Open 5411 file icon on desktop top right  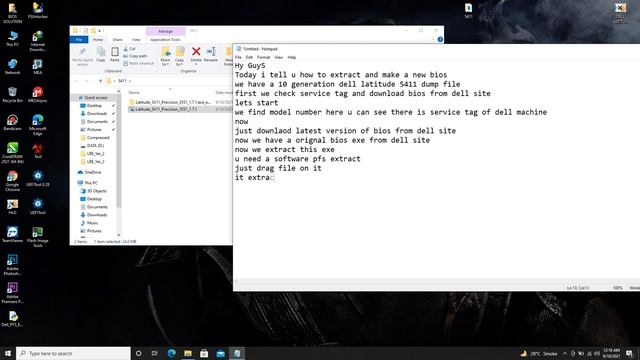click(468, 11)
